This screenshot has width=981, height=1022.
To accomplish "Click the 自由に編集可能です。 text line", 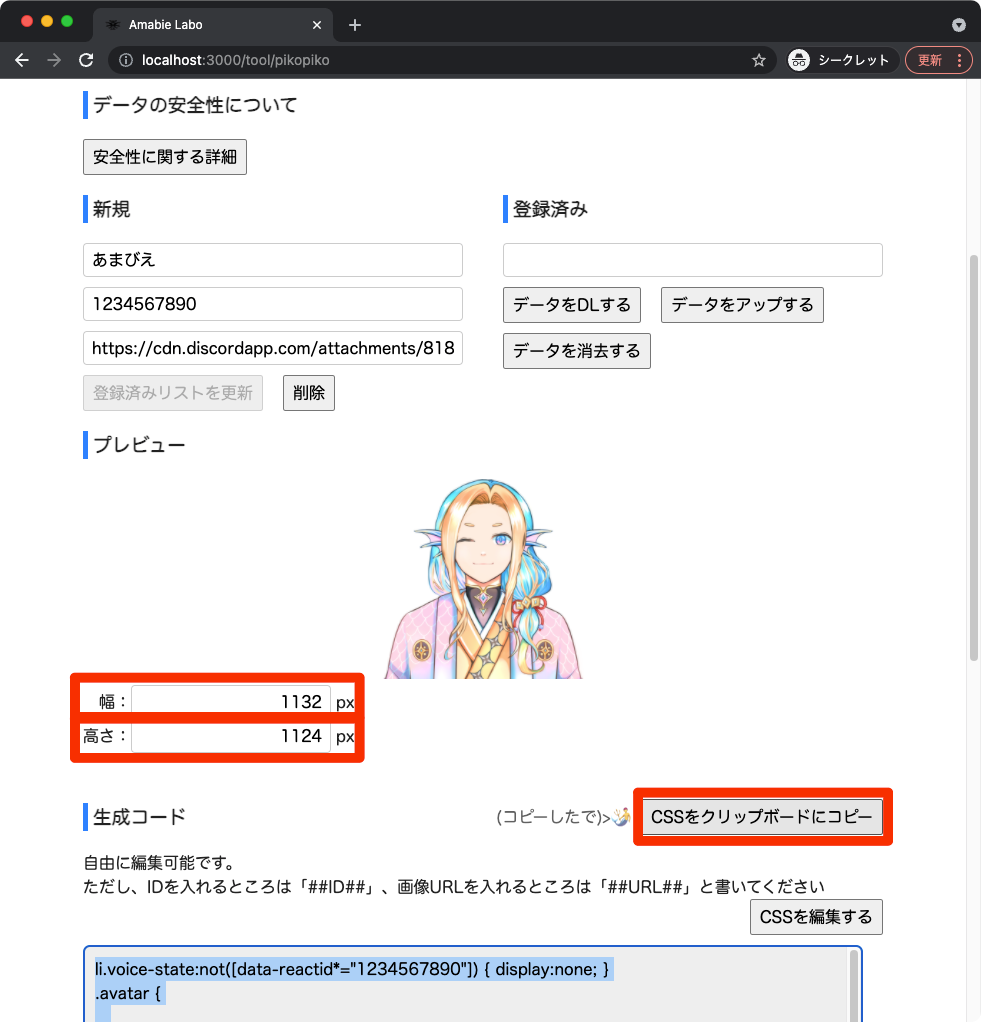I will point(159,863).
